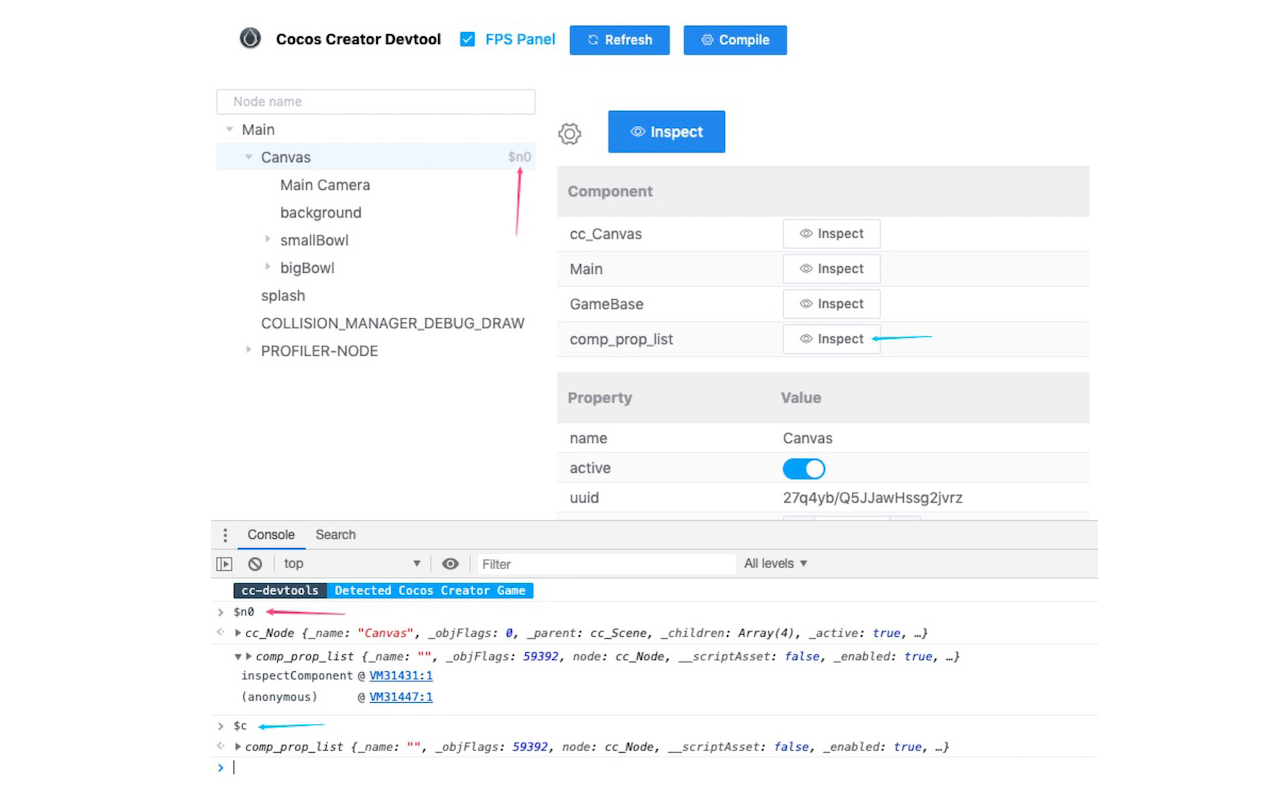Select the splash node
This screenshot has width=1280, height=800.
tap(283, 295)
